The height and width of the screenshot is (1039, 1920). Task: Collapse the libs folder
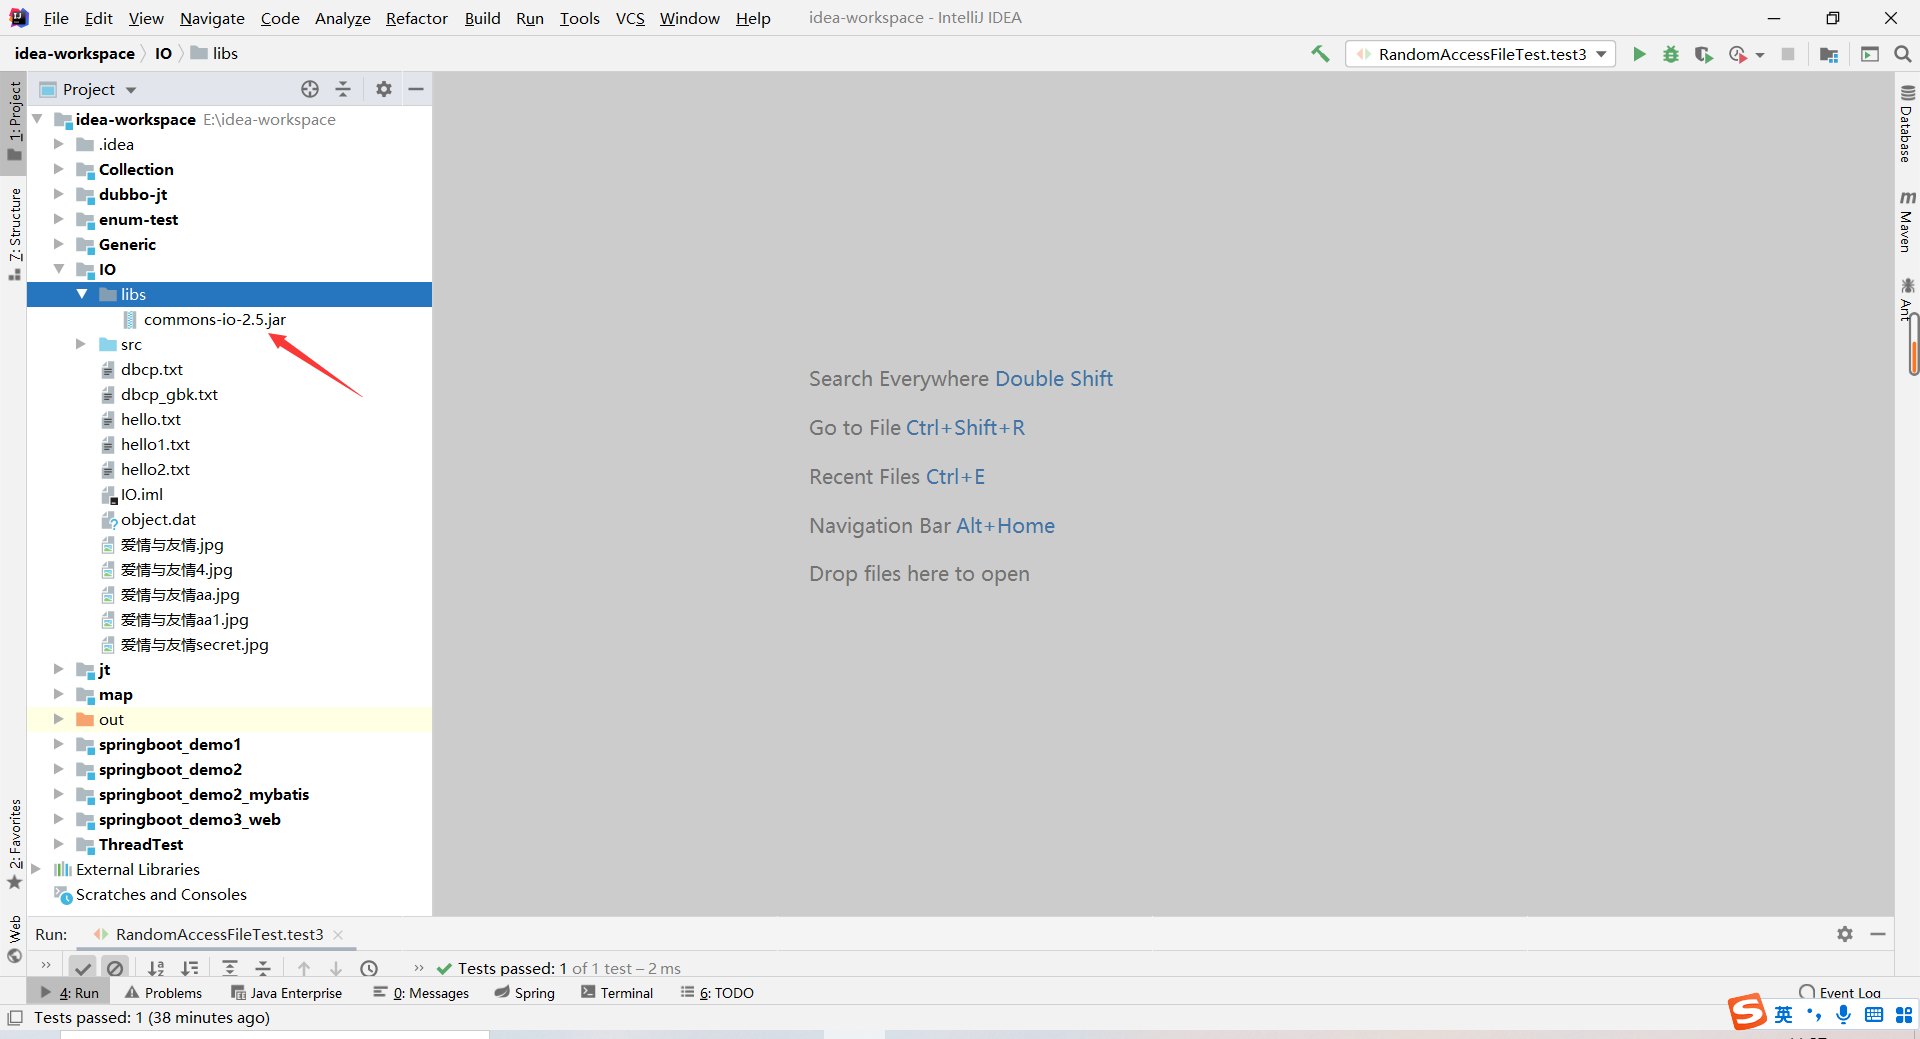81,294
